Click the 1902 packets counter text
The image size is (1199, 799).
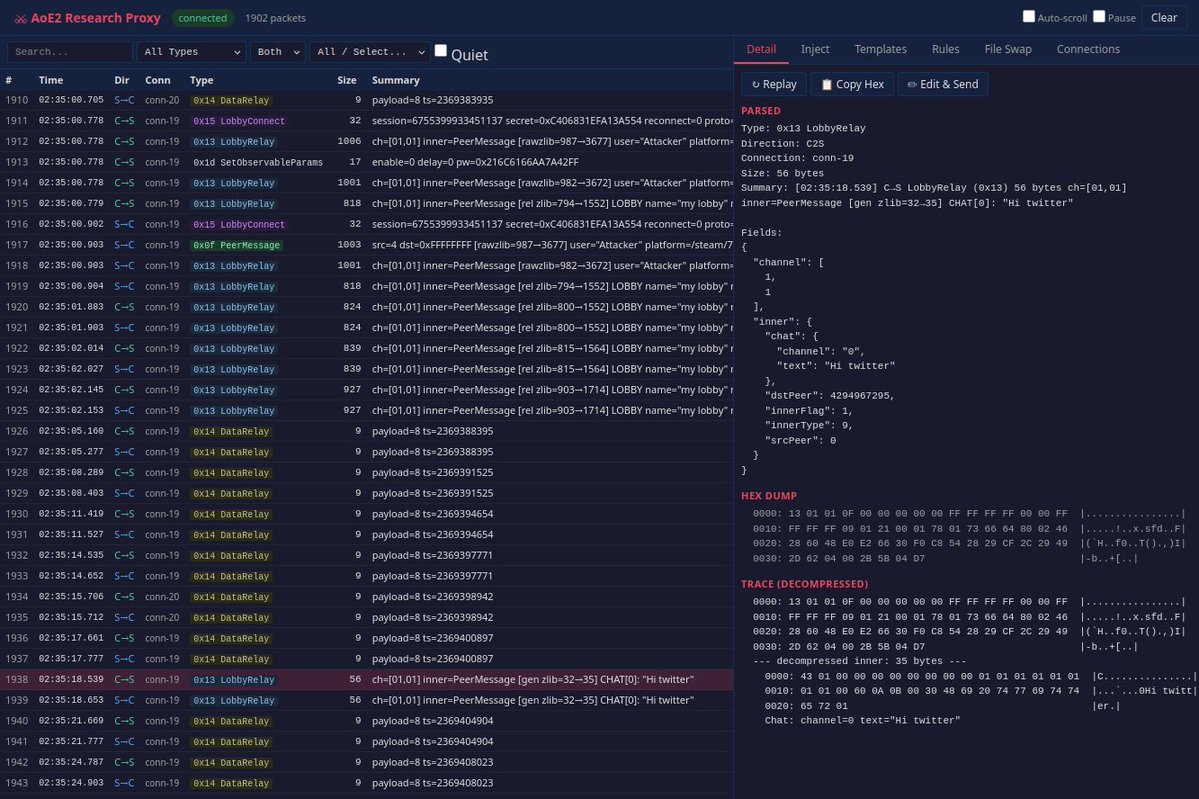point(275,18)
